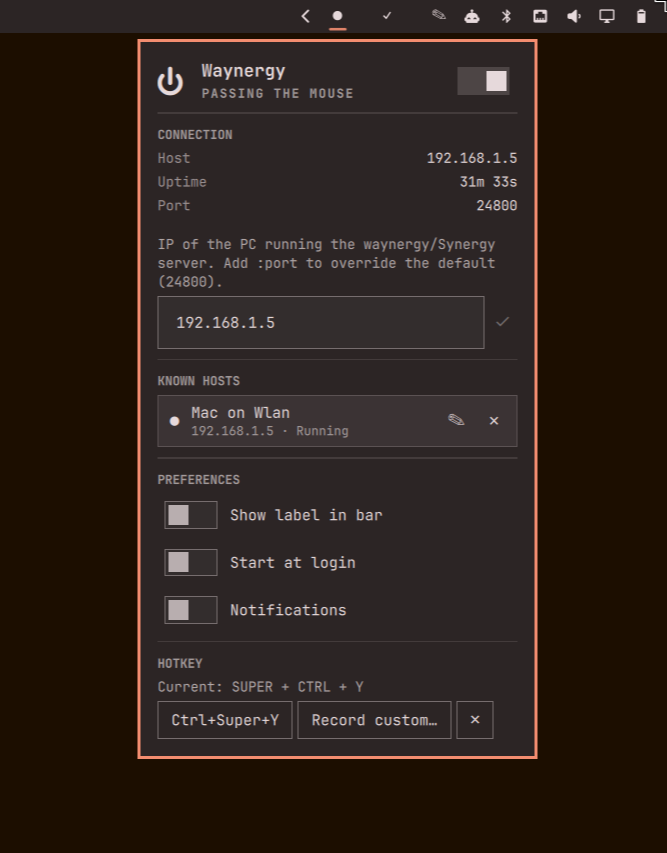Open Bluetooth settings from the top bar
Viewport: 667px width, 853px height.
point(506,16)
